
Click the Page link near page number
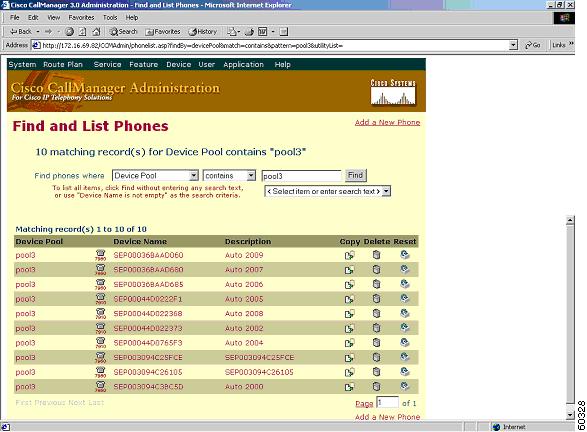pyautogui.click(x=364, y=404)
